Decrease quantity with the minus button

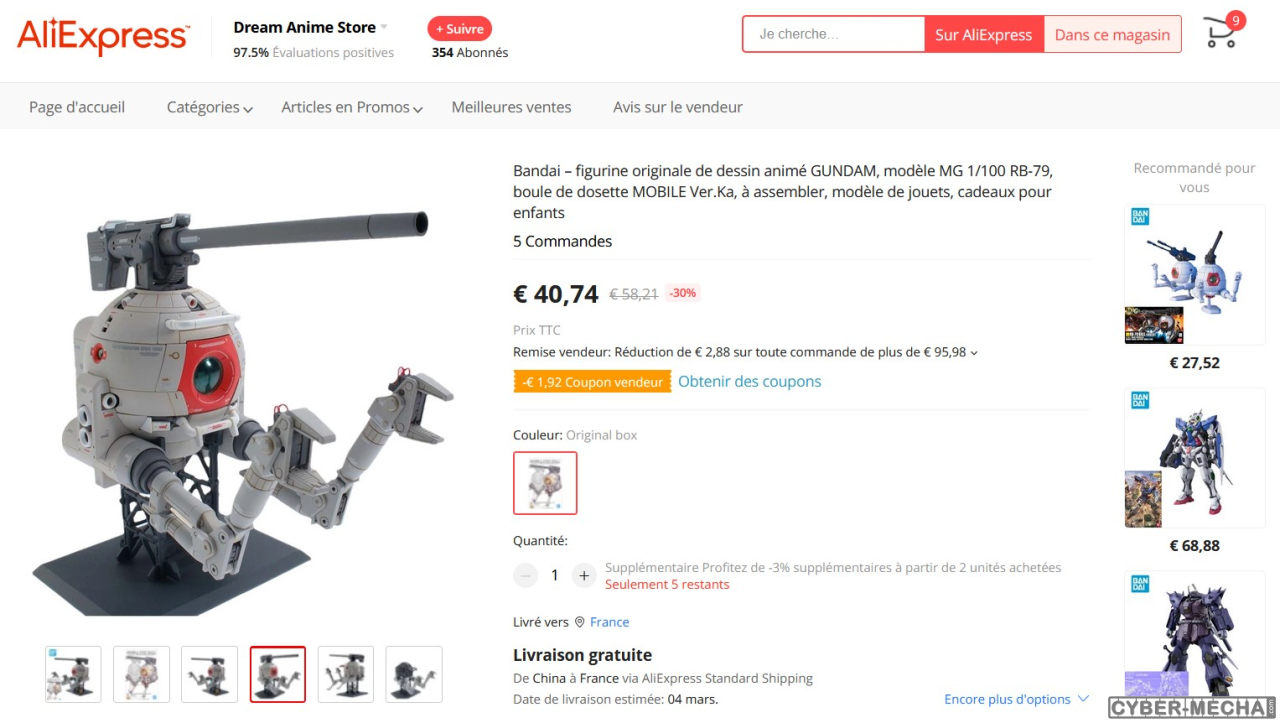click(526, 576)
